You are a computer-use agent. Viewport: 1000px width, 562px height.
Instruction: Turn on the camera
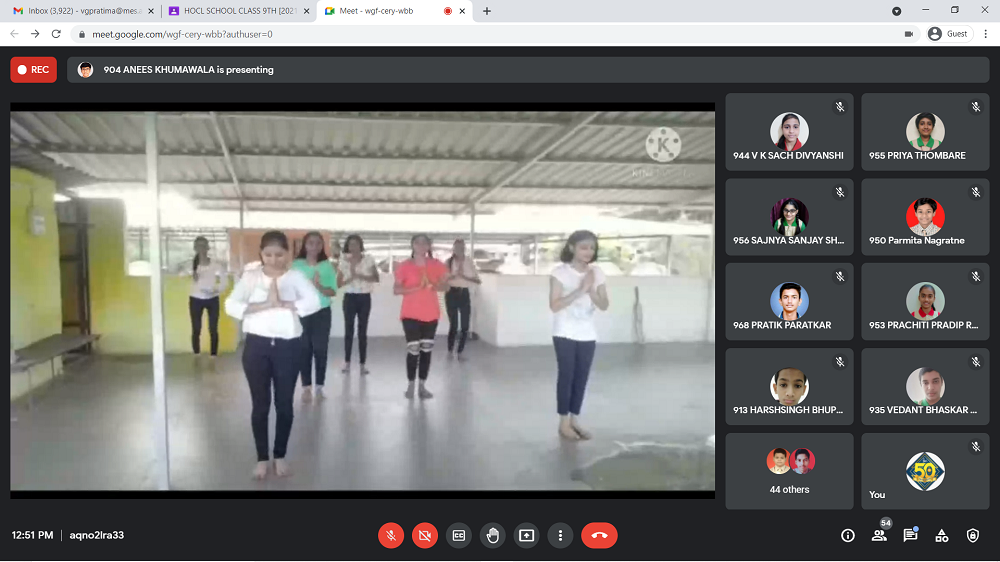pyautogui.click(x=425, y=535)
